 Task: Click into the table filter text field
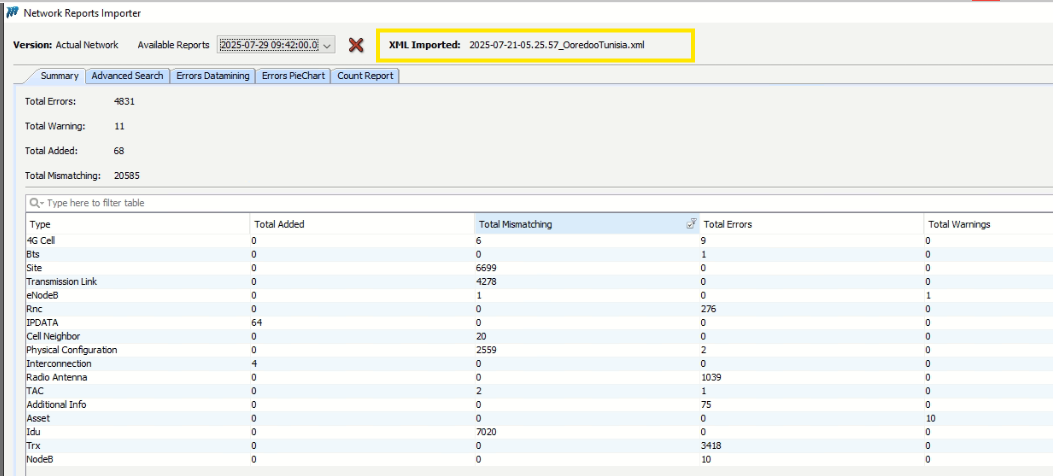500,203
